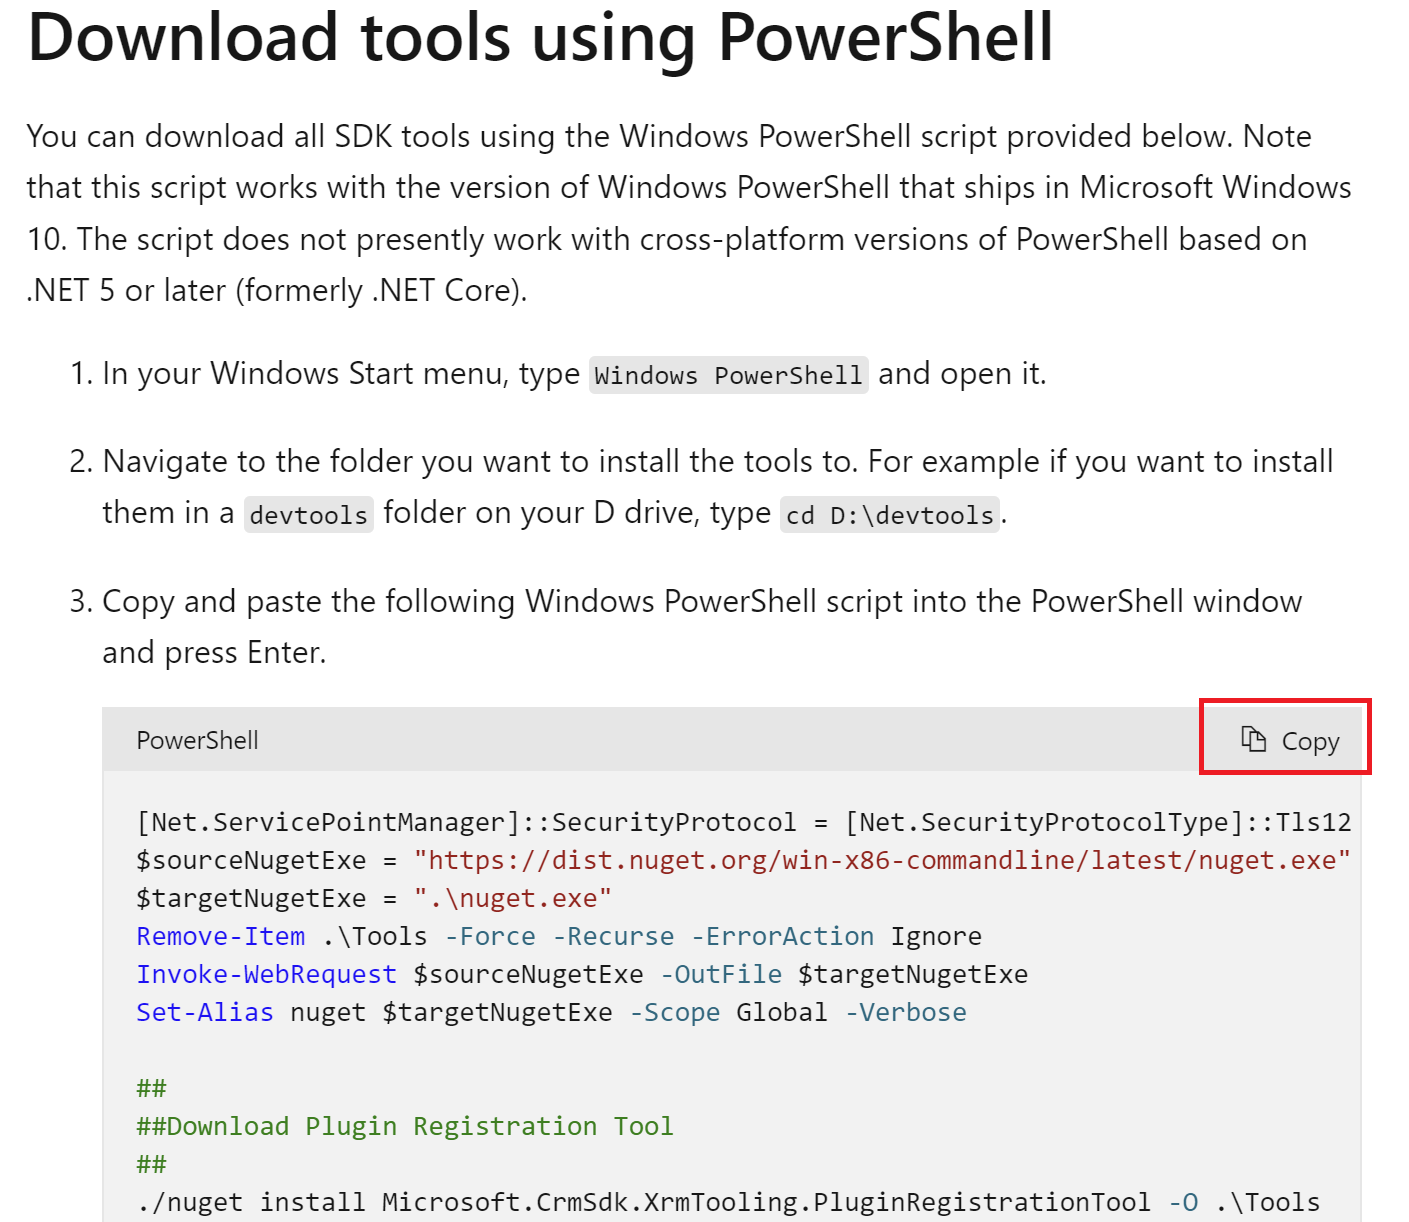
Task: Click the -OutFile parameter in the script
Action: 721,974
